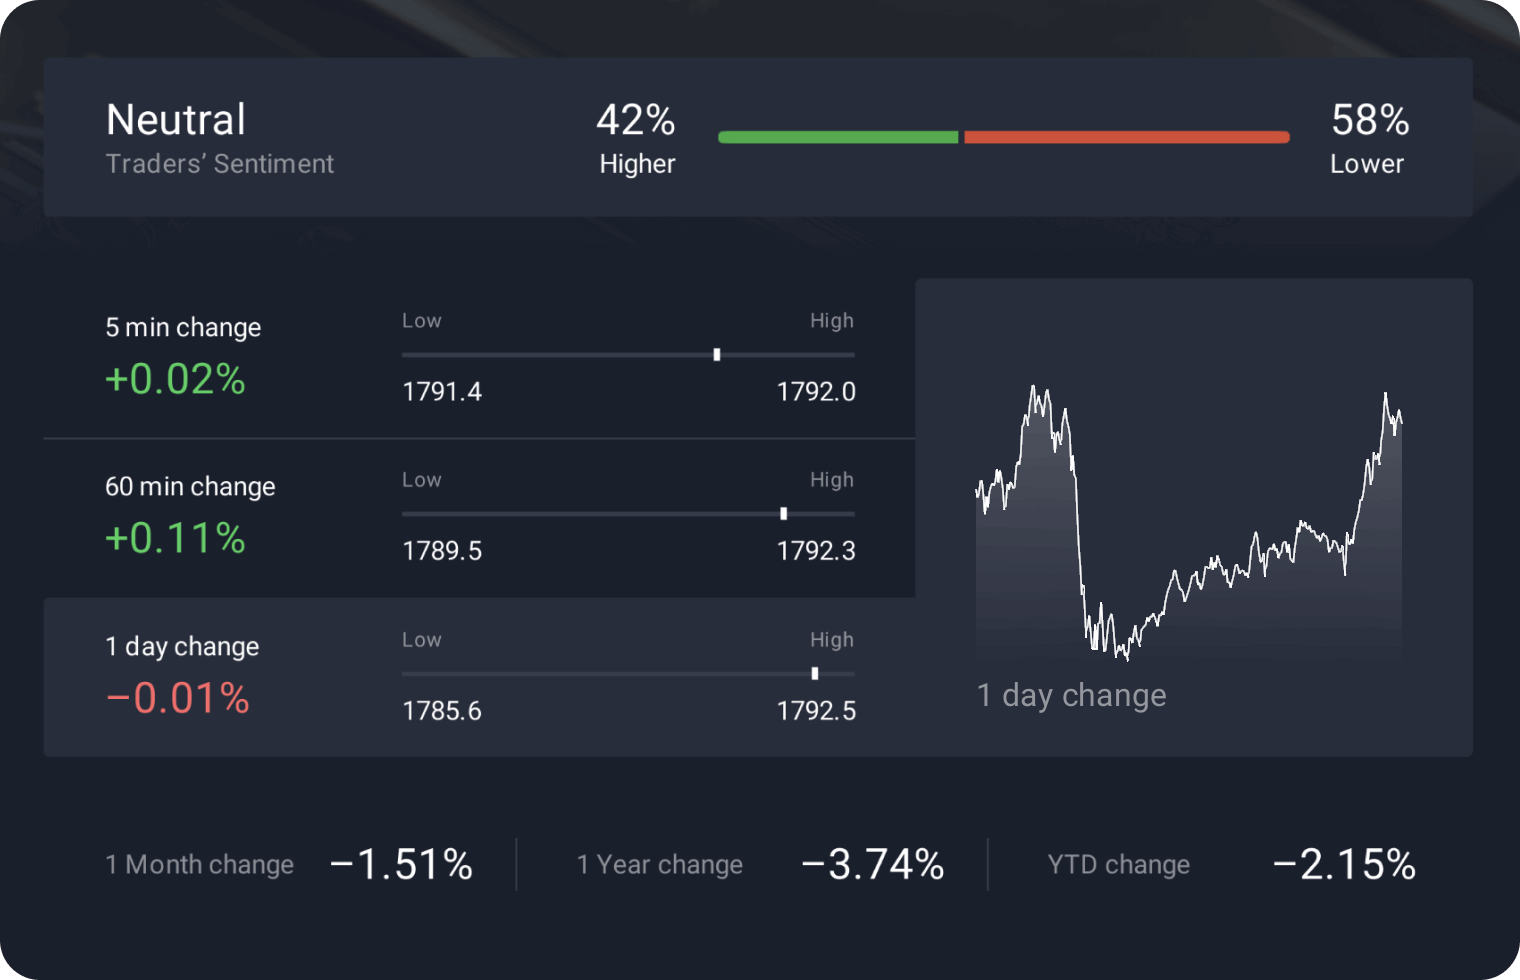This screenshot has width=1520, height=980.
Task: Click the 60 min range slider marker
Action: click(x=784, y=514)
